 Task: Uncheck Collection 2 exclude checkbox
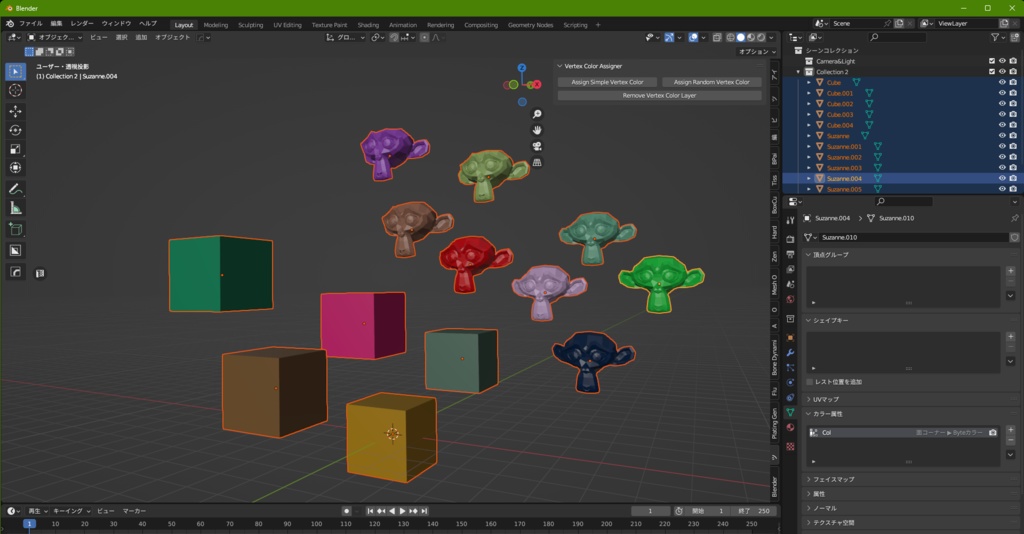991,72
